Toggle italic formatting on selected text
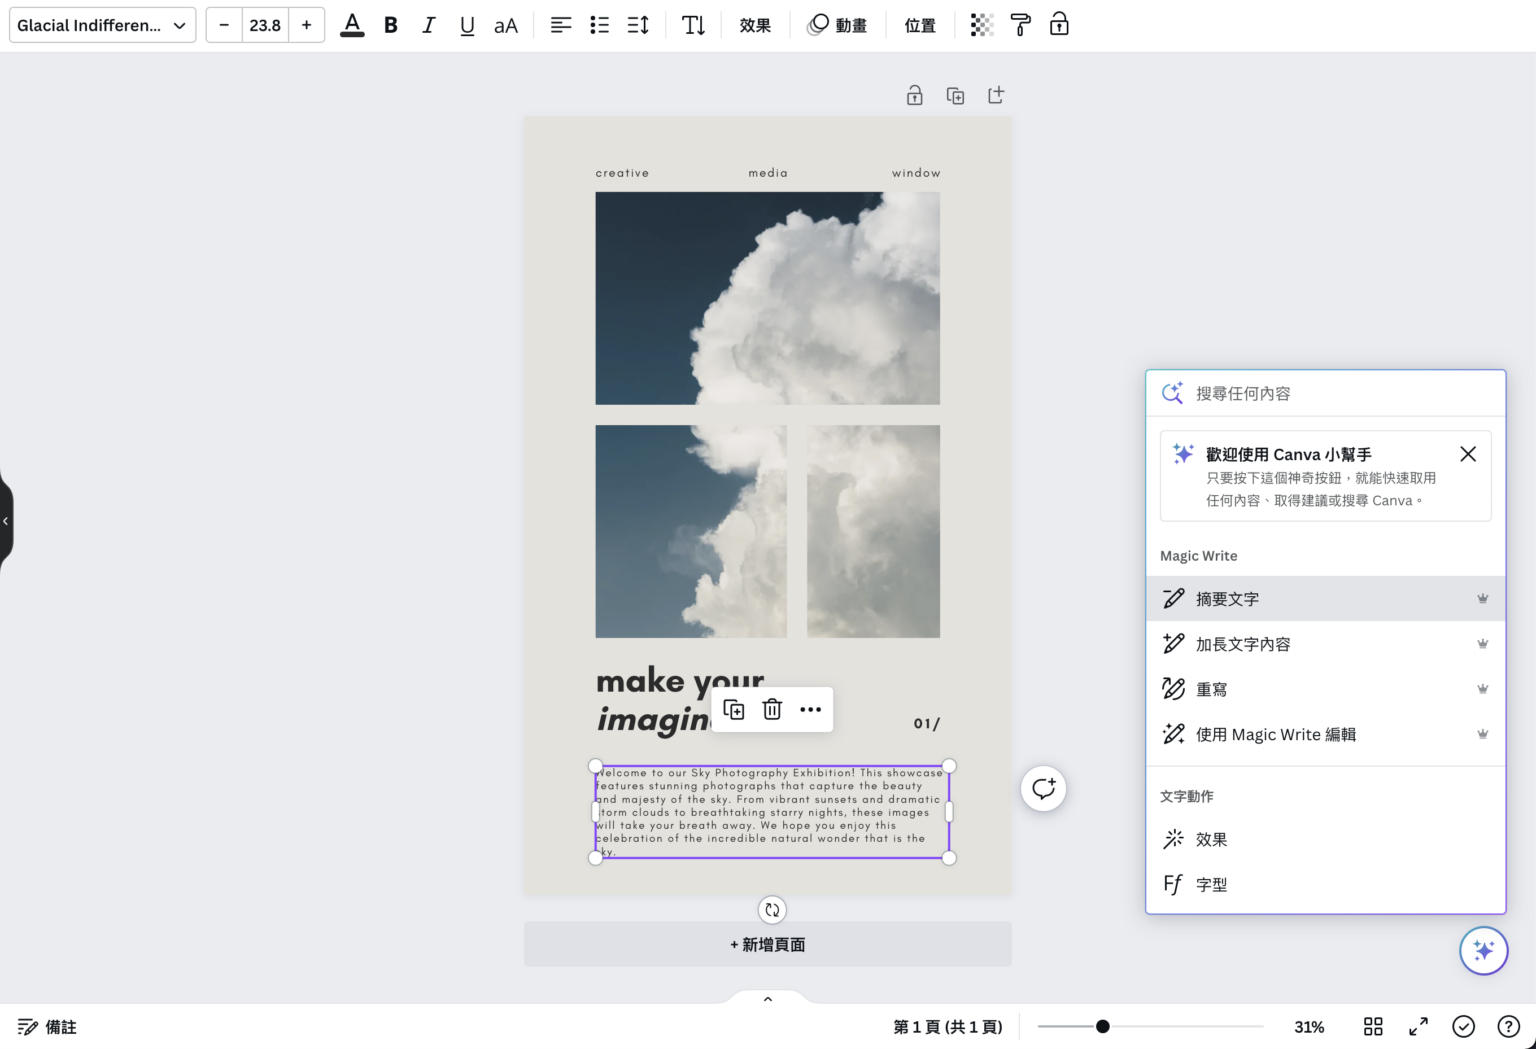This screenshot has height=1049, width=1536. pos(428,25)
